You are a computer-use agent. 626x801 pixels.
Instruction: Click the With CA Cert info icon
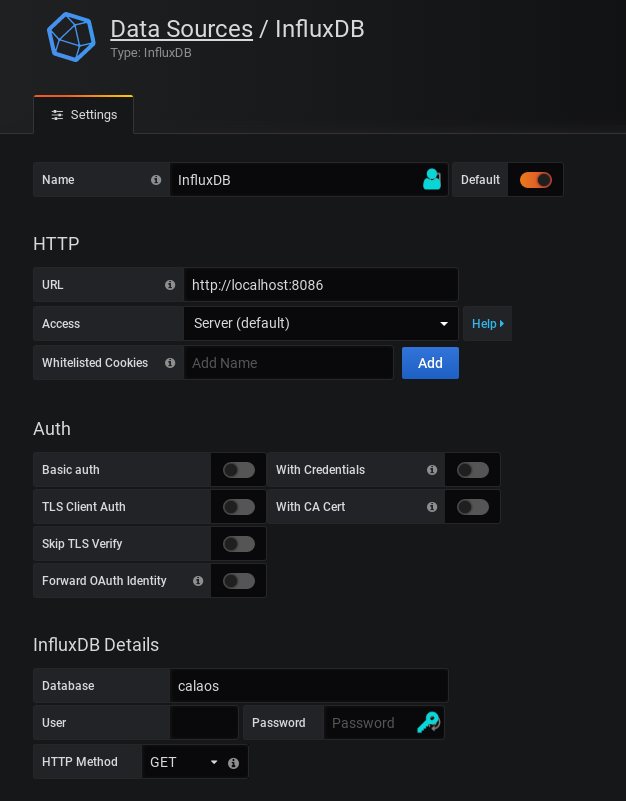click(x=432, y=507)
